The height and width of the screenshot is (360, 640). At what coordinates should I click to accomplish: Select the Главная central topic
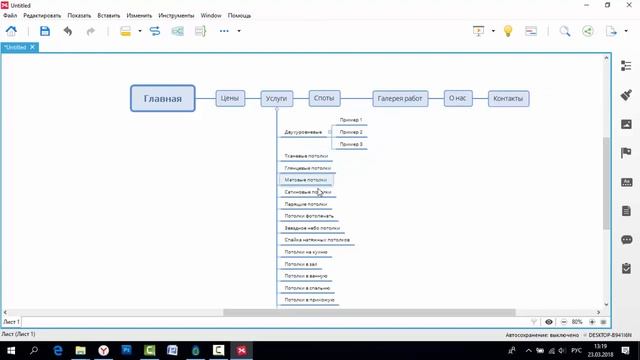pos(163,98)
